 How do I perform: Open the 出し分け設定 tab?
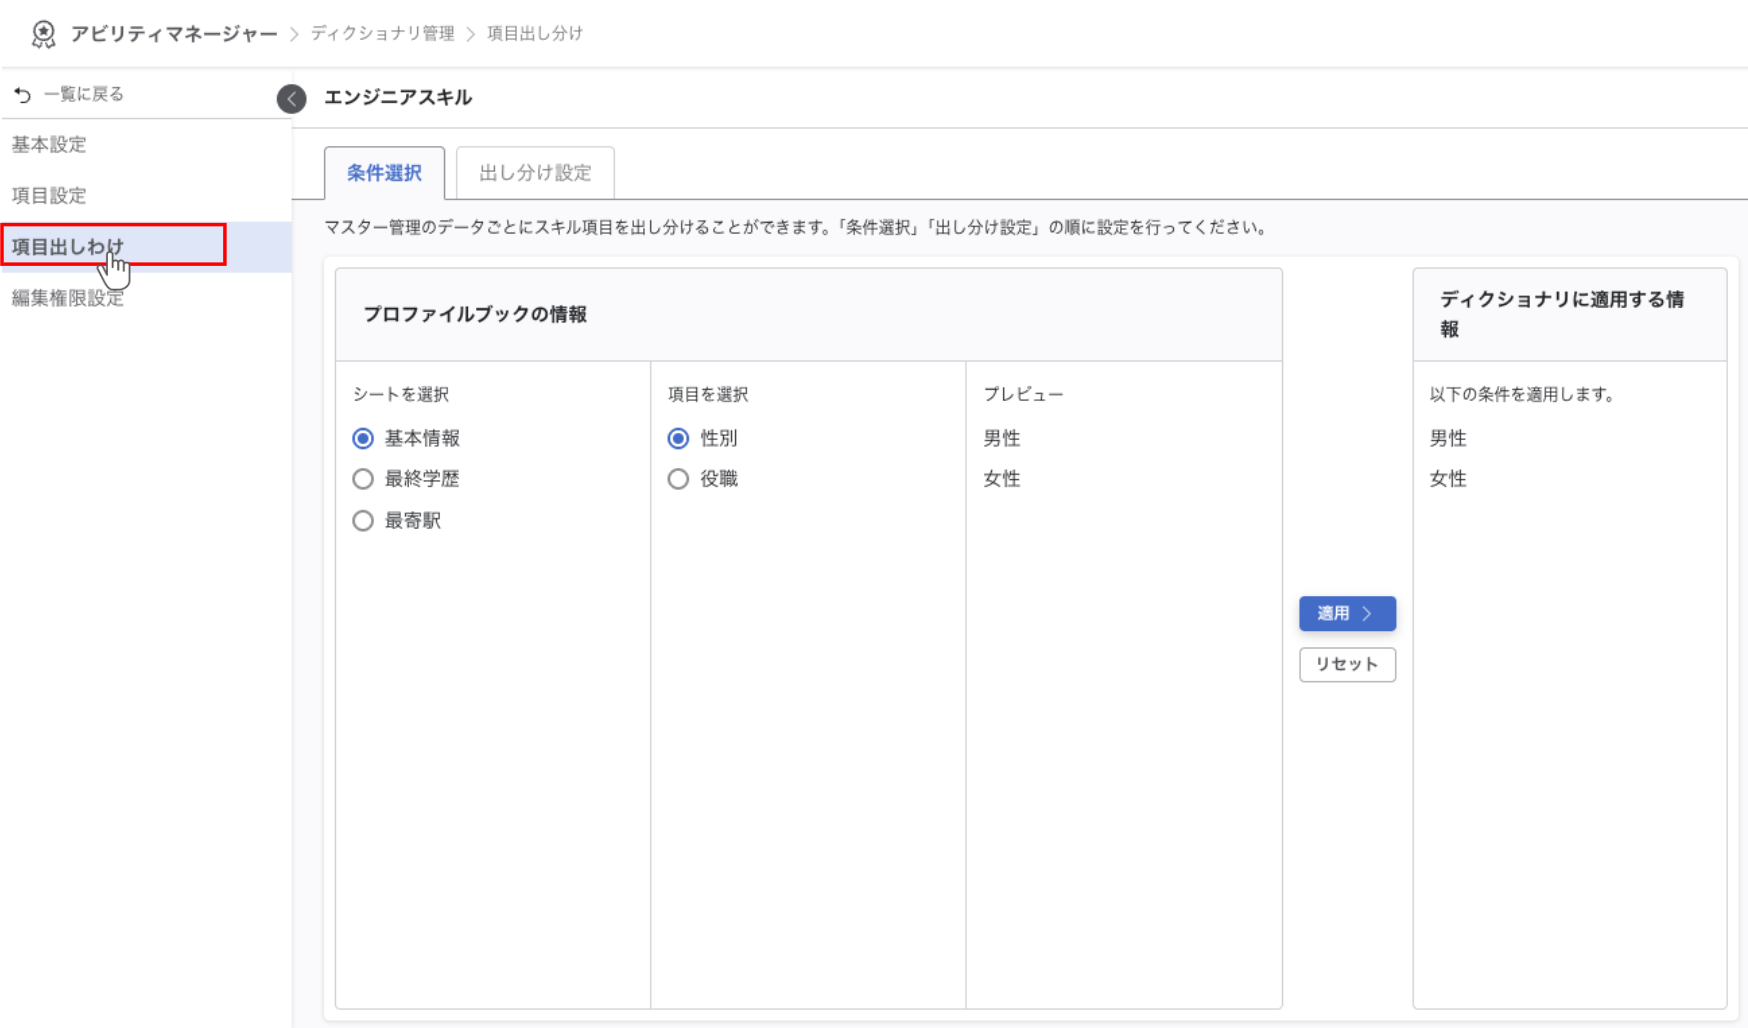pos(535,172)
